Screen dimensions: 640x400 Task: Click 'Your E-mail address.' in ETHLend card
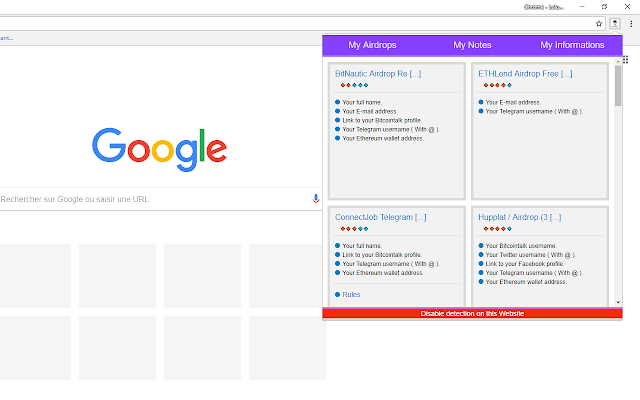pyautogui.click(x=513, y=102)
